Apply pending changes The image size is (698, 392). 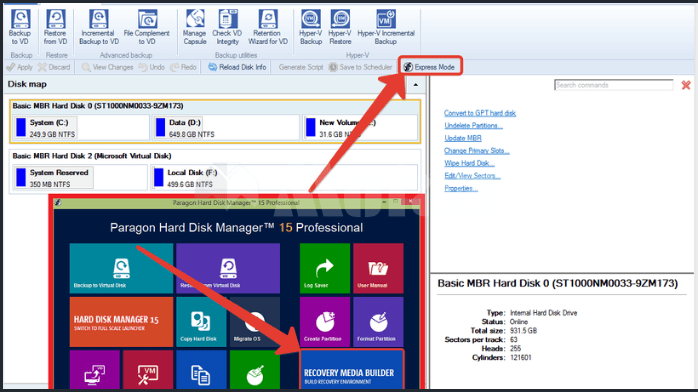20,67
